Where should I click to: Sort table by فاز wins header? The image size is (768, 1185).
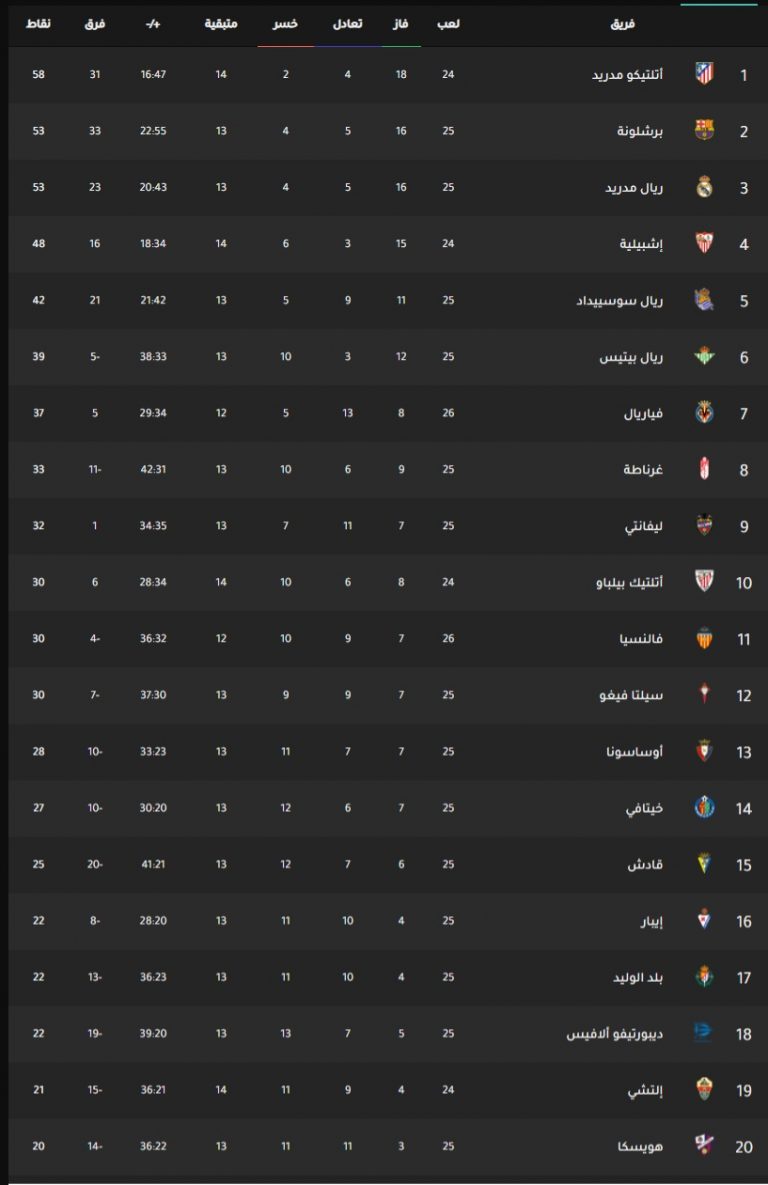(x=401, y=24)
